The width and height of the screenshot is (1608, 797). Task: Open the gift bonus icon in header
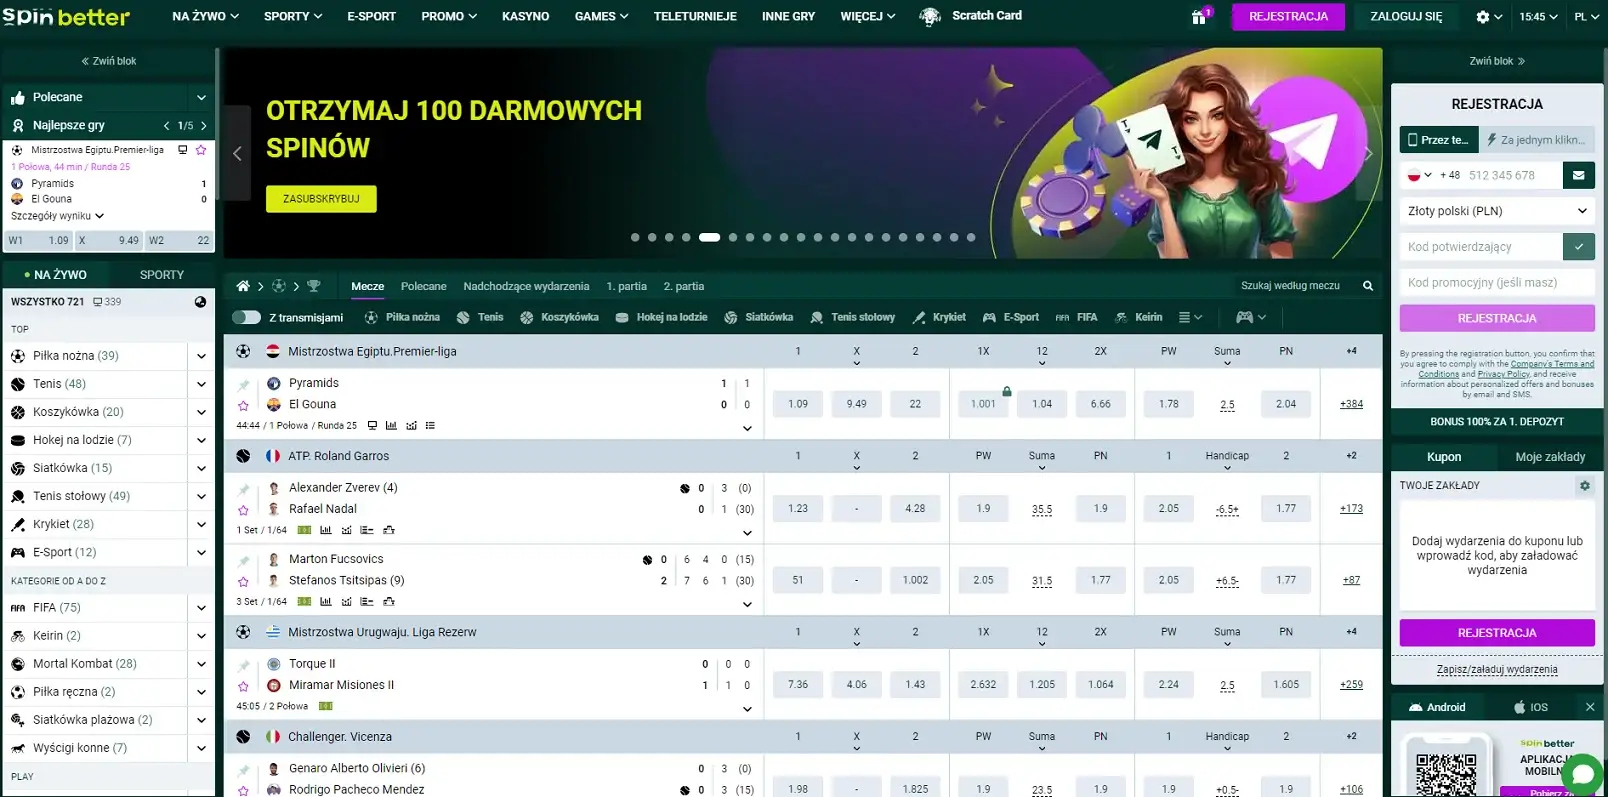point(1198,17)
